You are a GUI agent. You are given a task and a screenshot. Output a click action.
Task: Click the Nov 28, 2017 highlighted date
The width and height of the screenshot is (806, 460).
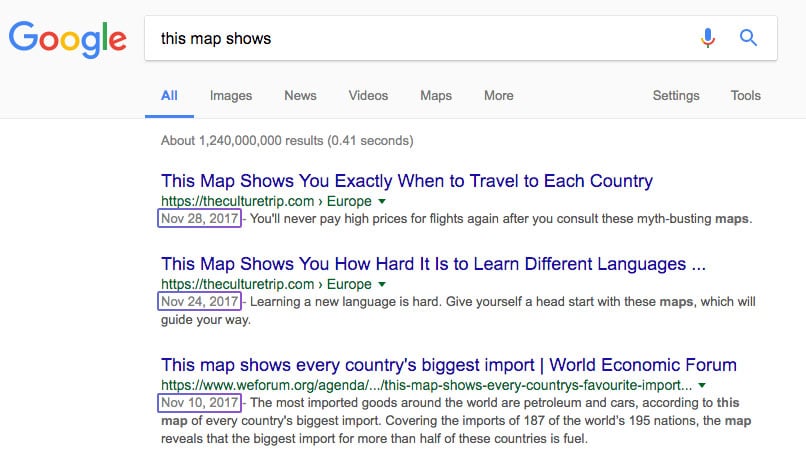coord(199,218)
